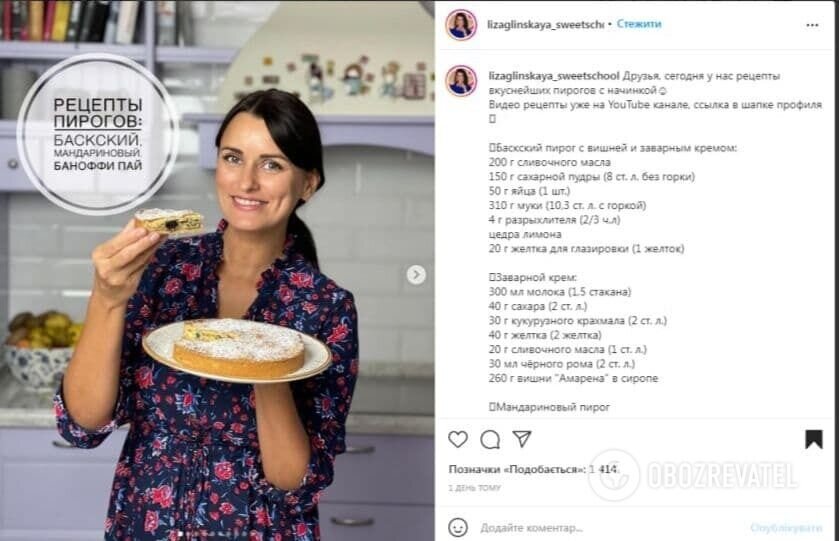Click the 1 день тому timestamp
The width and height of the screenshot is (839, 541).
(475, 488)
